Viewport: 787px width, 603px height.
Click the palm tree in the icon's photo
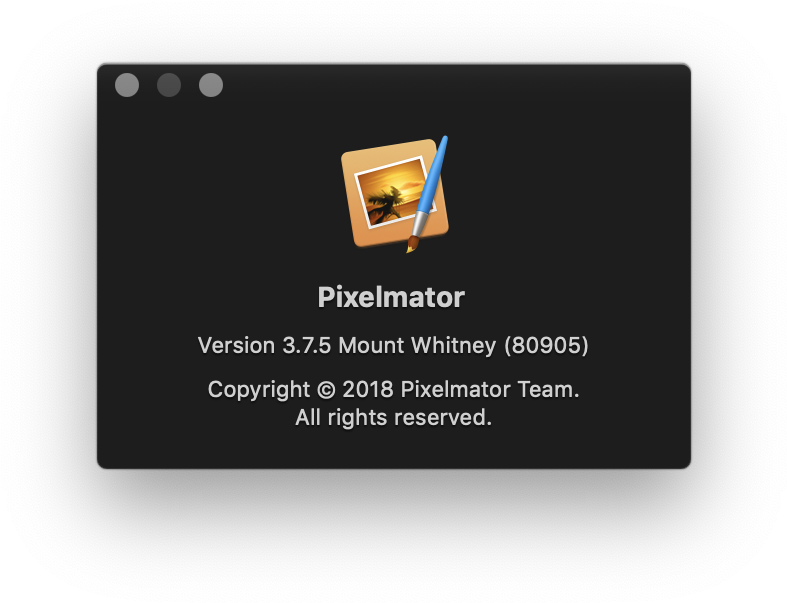tap(385, 203)
